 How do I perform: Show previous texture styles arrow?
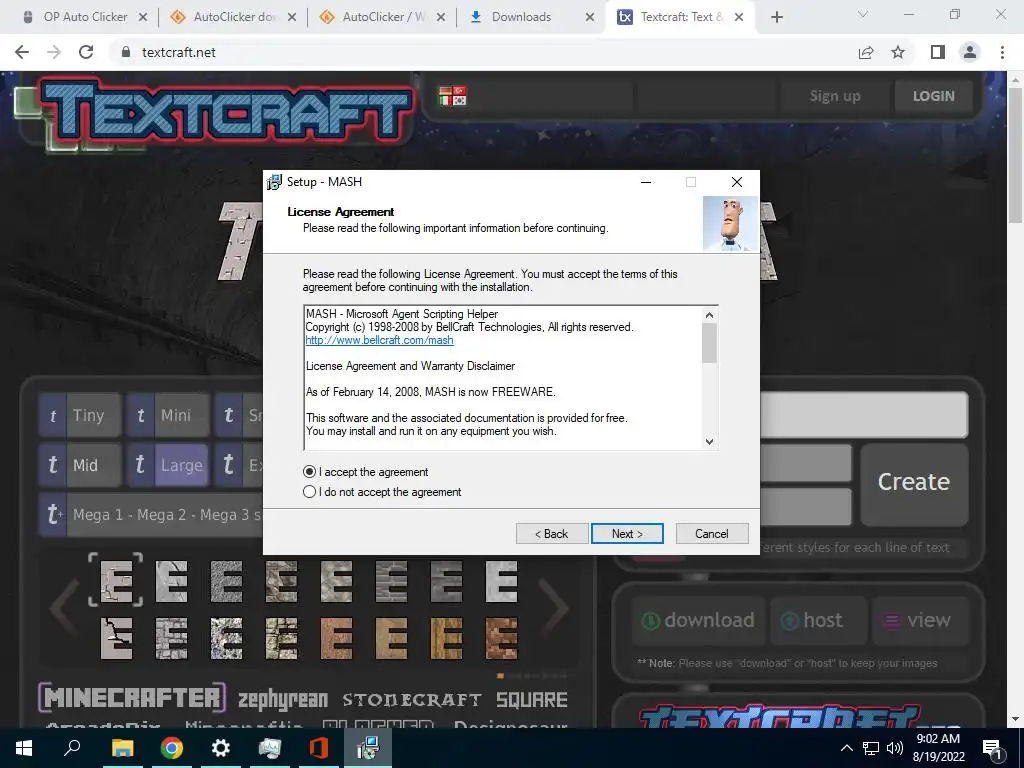64,608
